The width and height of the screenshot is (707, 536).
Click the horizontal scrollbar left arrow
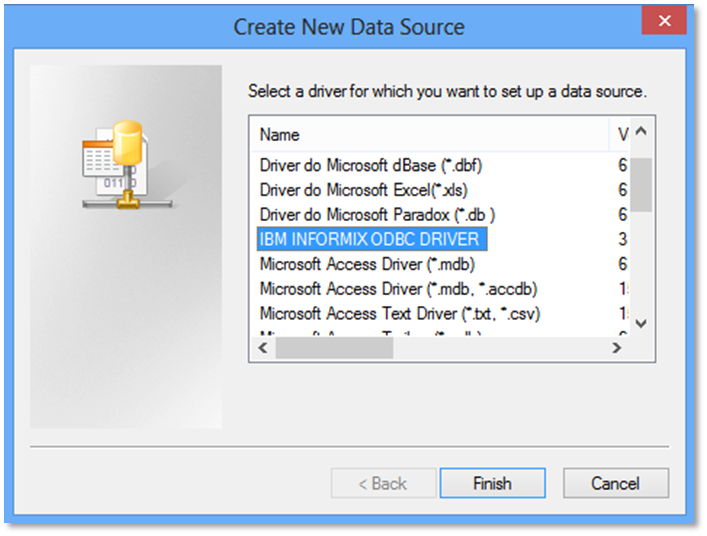tap(263, 348)
